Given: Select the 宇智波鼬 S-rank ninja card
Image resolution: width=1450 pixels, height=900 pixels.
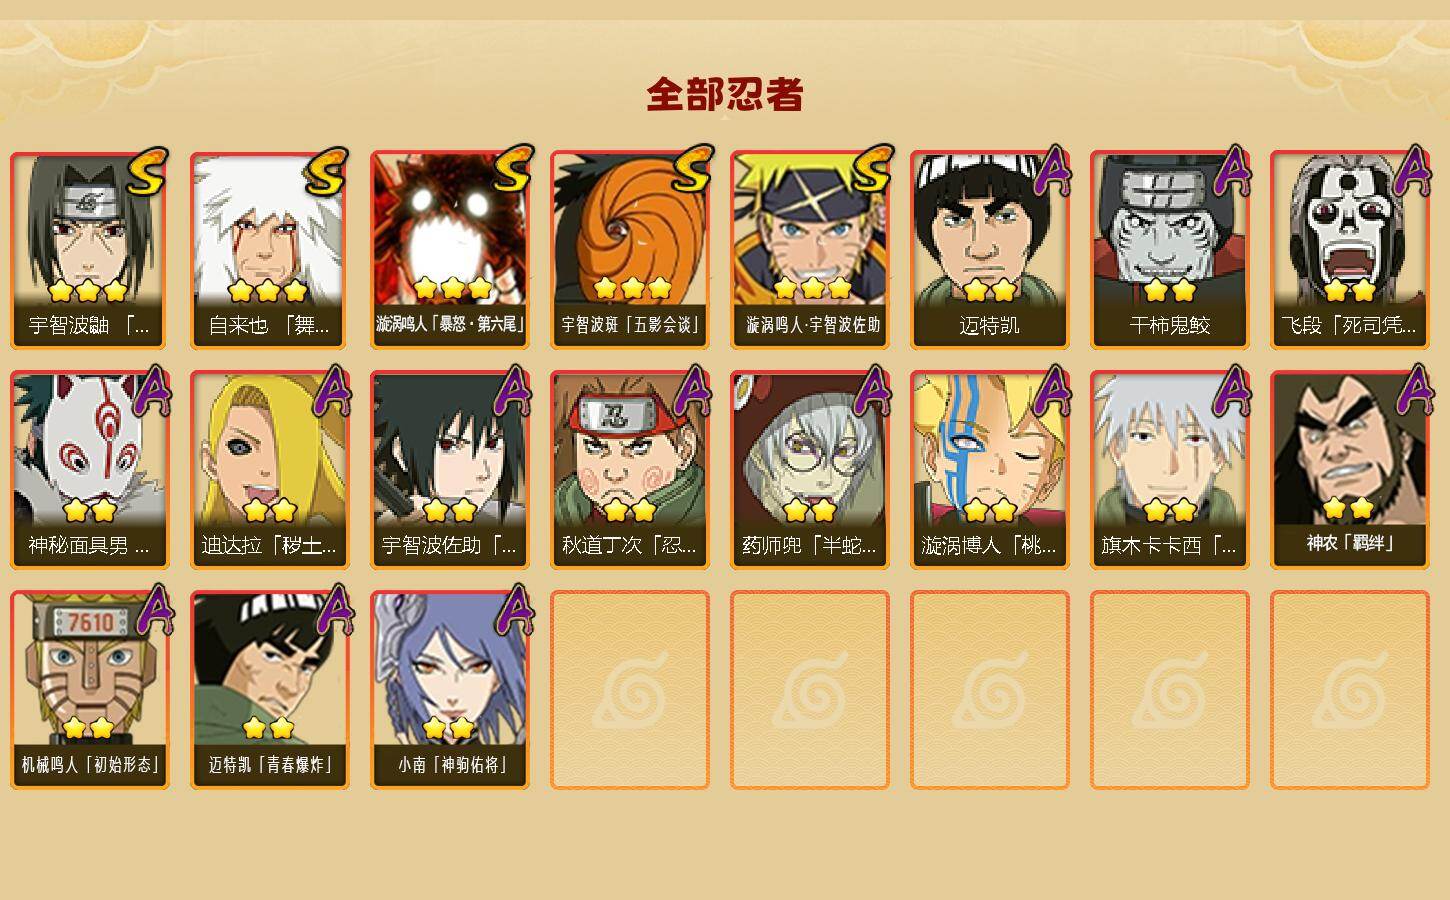Looking at the screenshot, I should pyautogui.click(x=89, y=250).
